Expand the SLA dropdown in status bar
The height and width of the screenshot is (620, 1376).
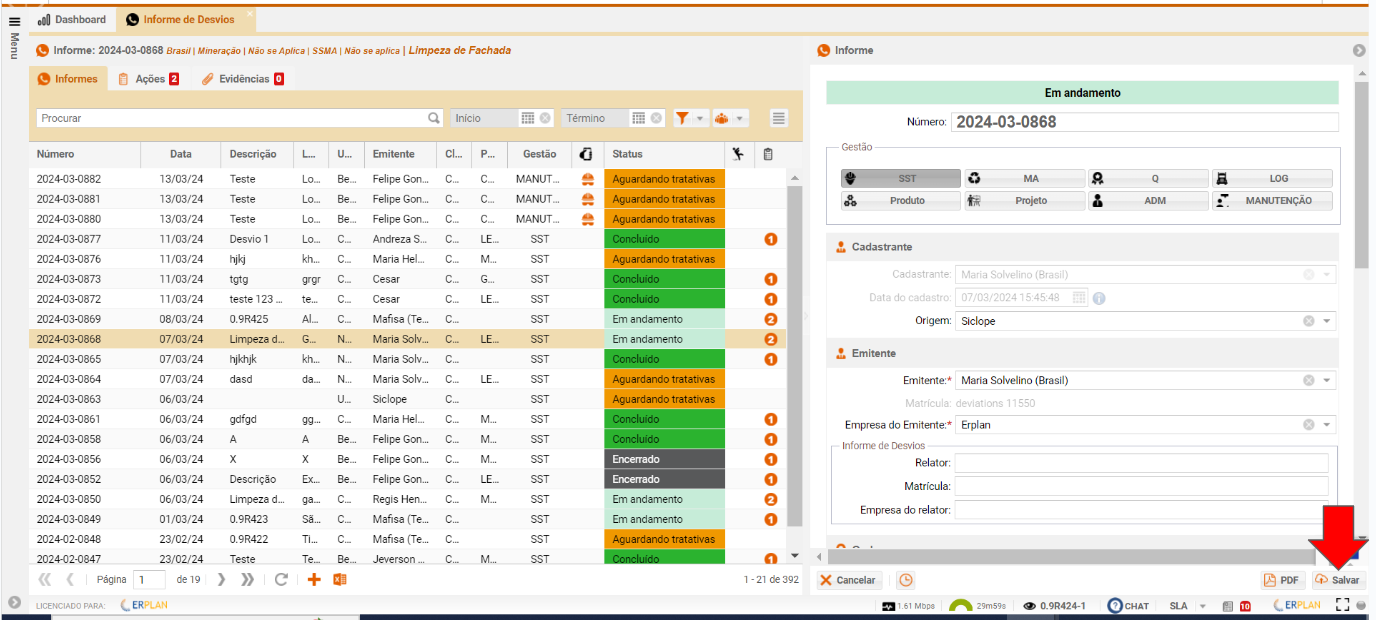point(1202,606)
